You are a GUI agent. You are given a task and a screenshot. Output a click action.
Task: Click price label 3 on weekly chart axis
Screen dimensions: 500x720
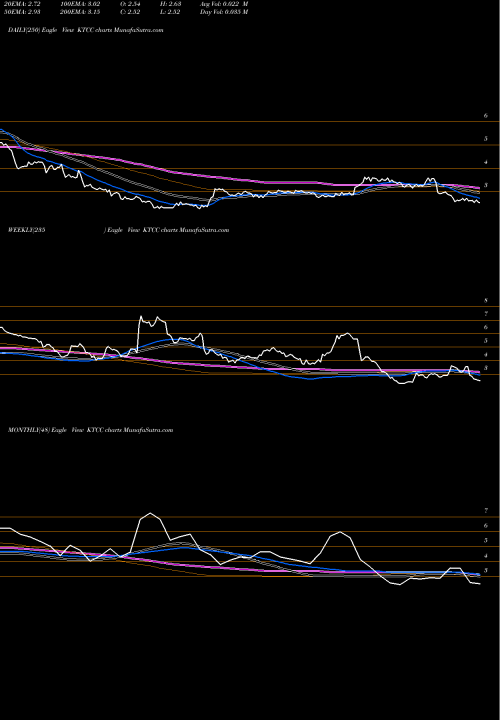[x=486, y=368]
